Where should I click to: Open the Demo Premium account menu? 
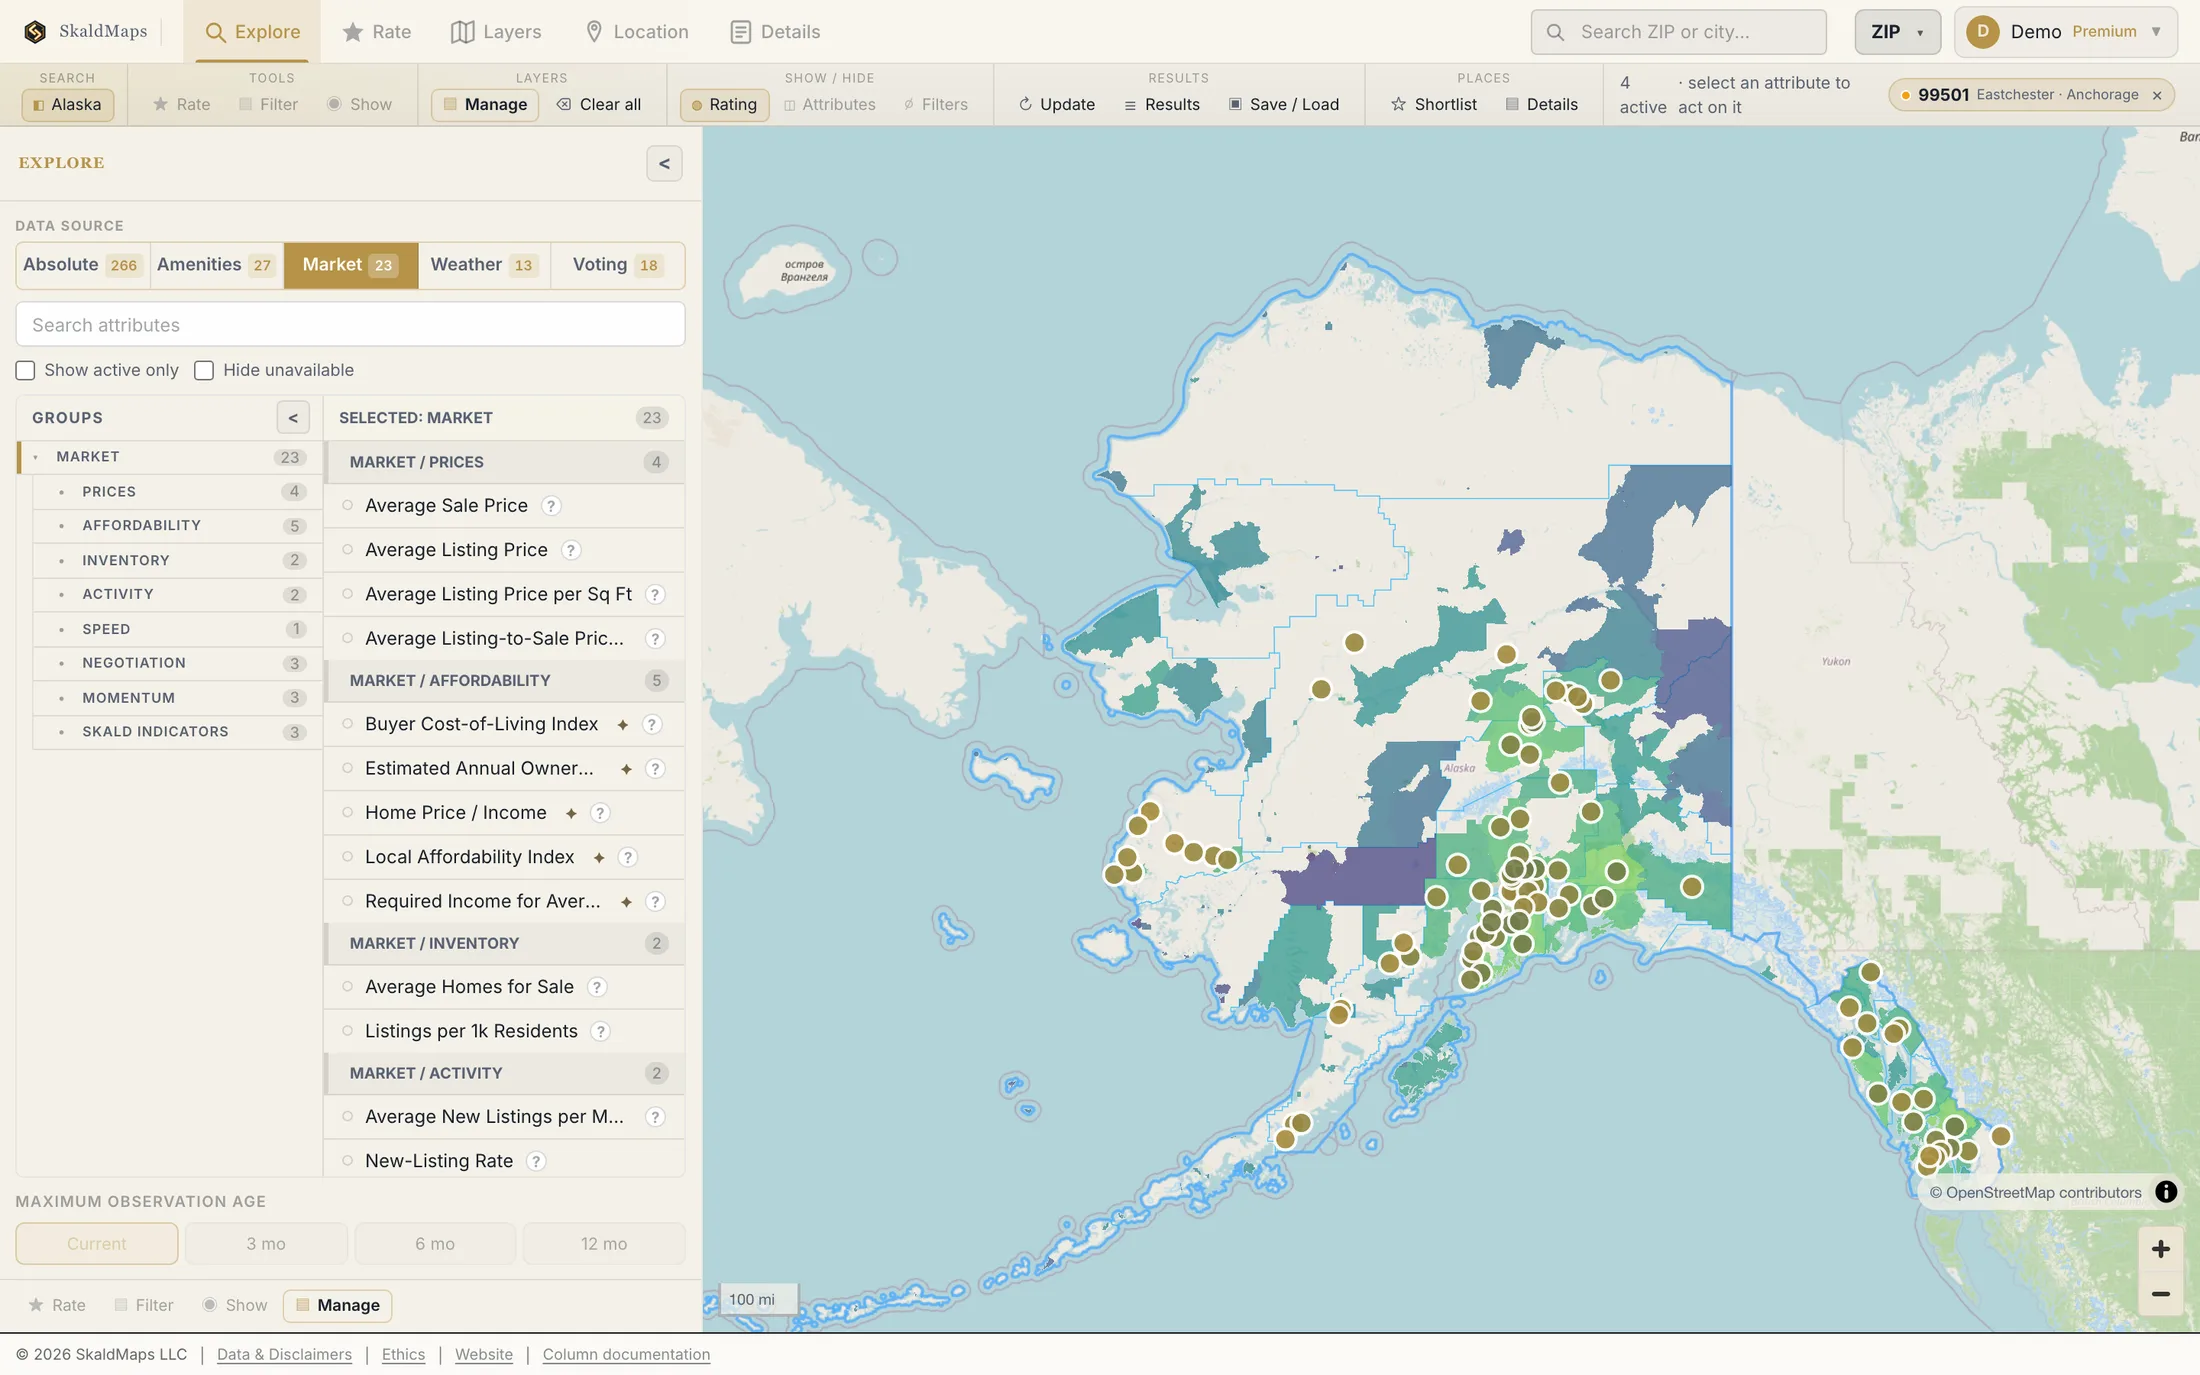[2065, 32]
